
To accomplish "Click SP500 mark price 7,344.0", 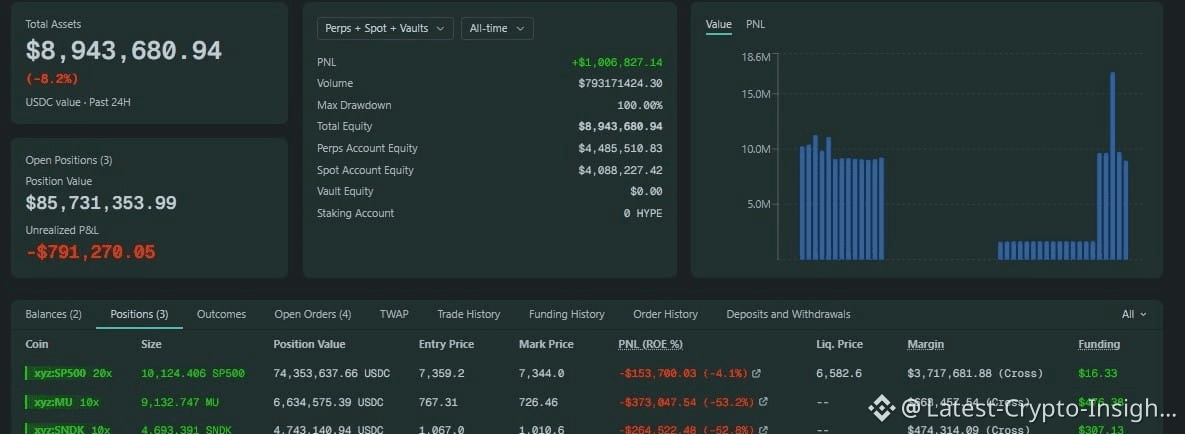I will [541, 374].
